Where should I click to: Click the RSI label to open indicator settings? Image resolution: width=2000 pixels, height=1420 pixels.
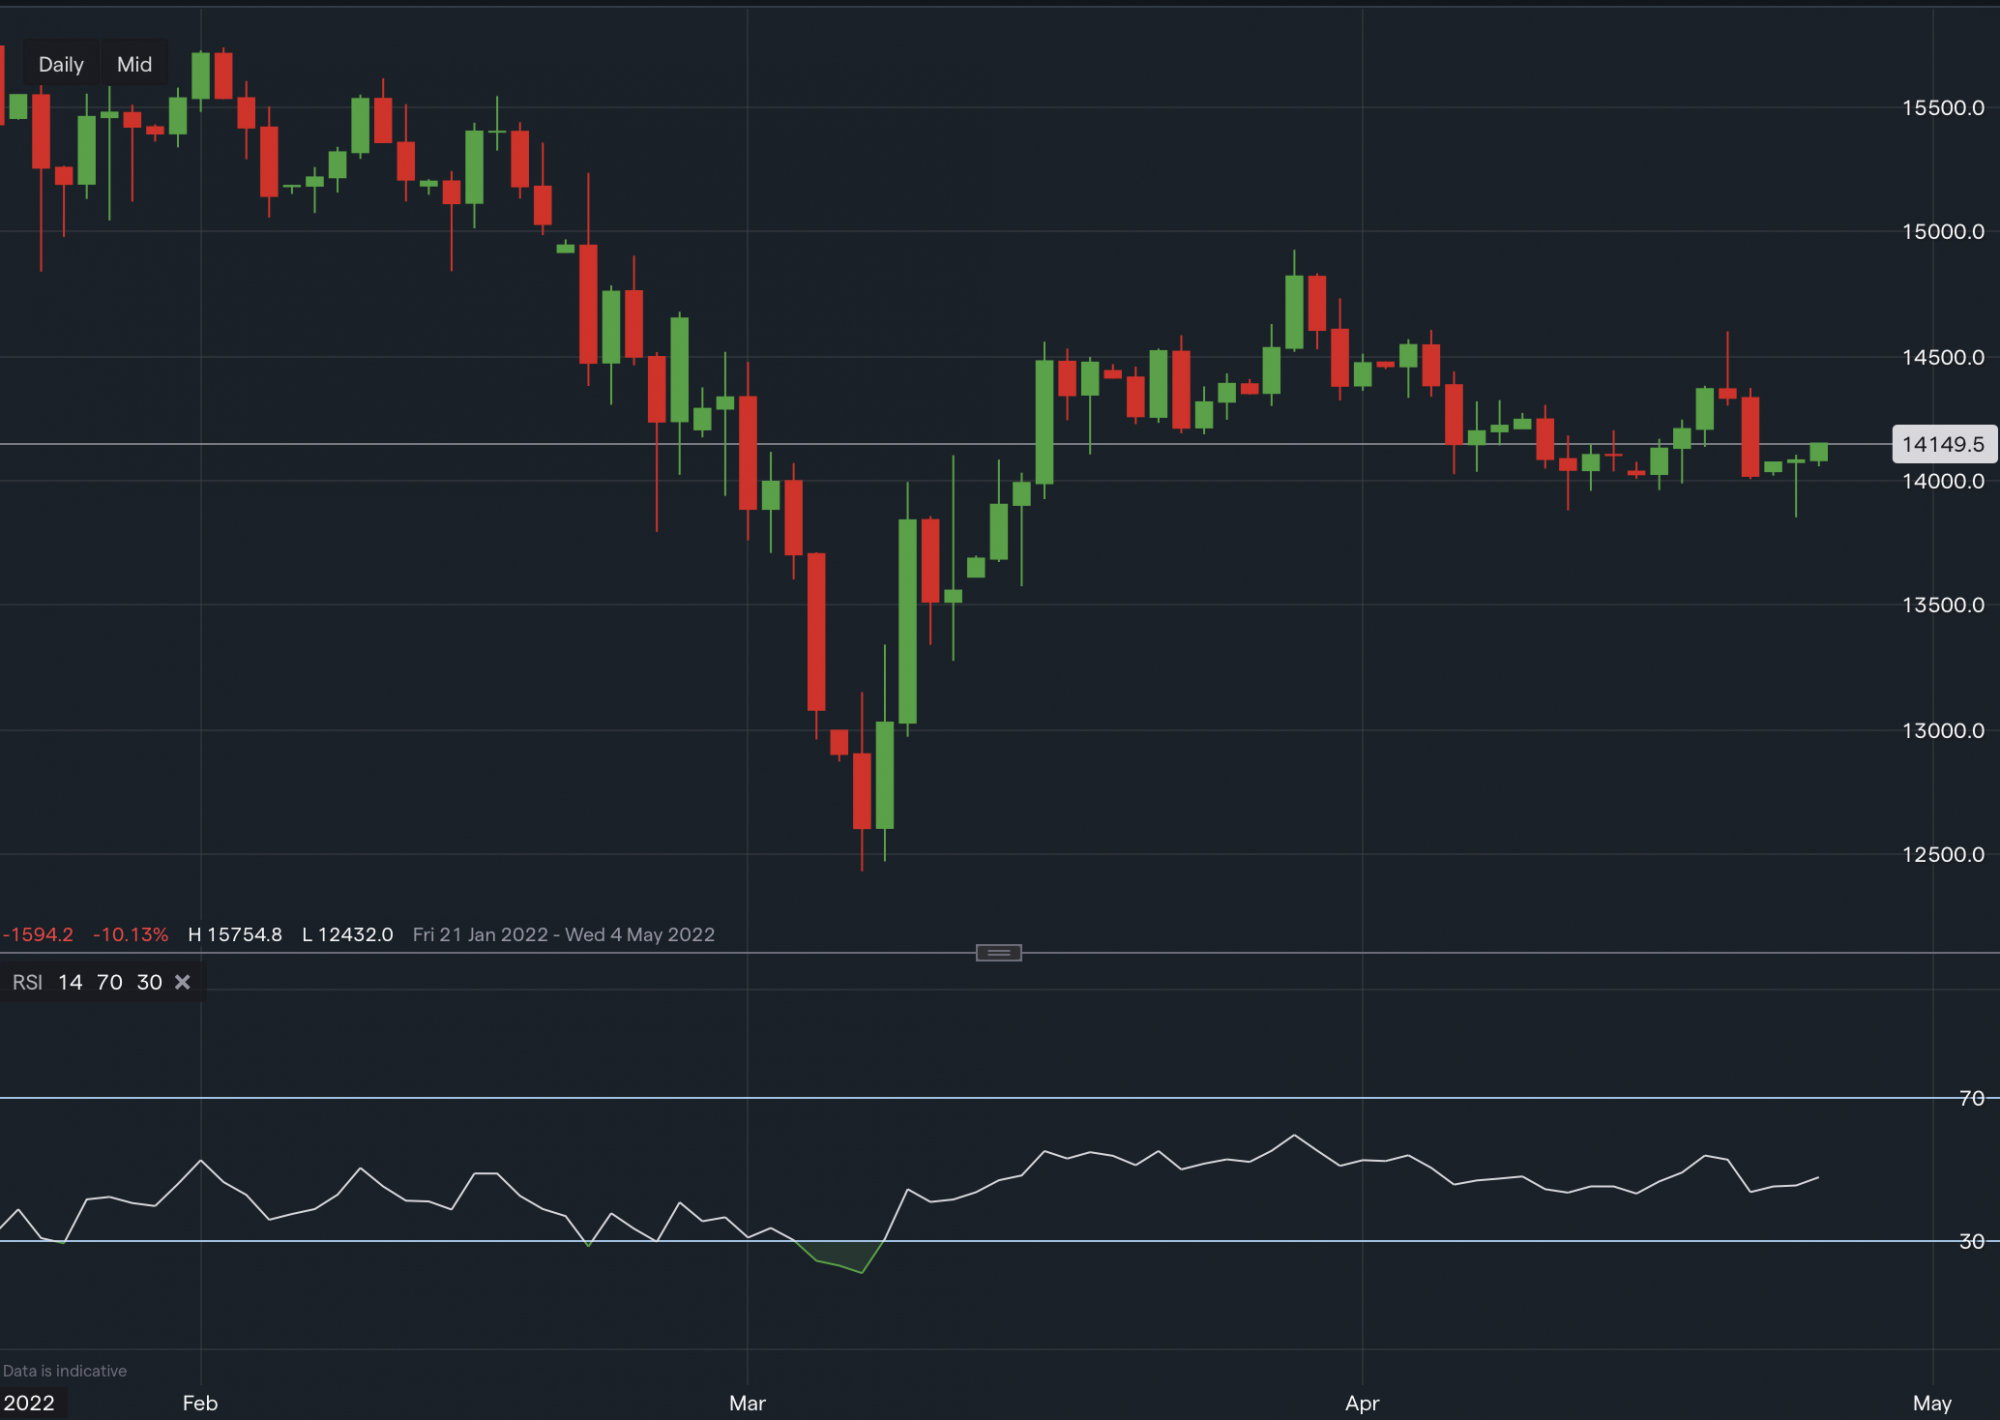[27, 982]
